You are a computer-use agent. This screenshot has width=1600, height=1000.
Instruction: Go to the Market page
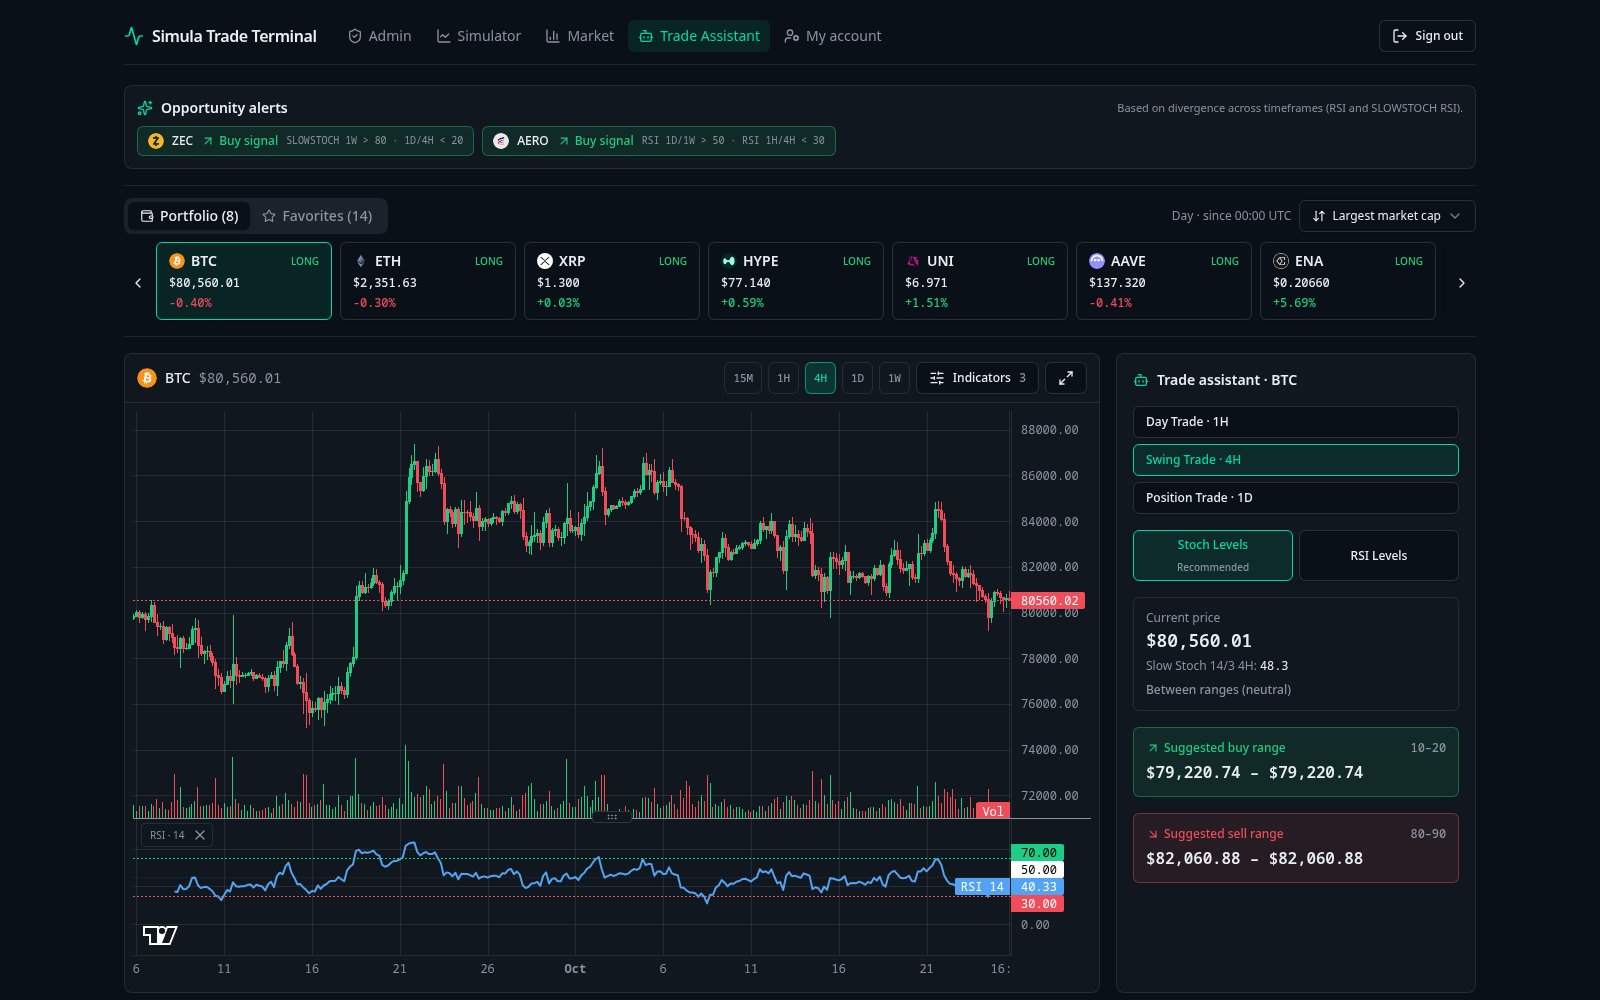pos(580,36)
